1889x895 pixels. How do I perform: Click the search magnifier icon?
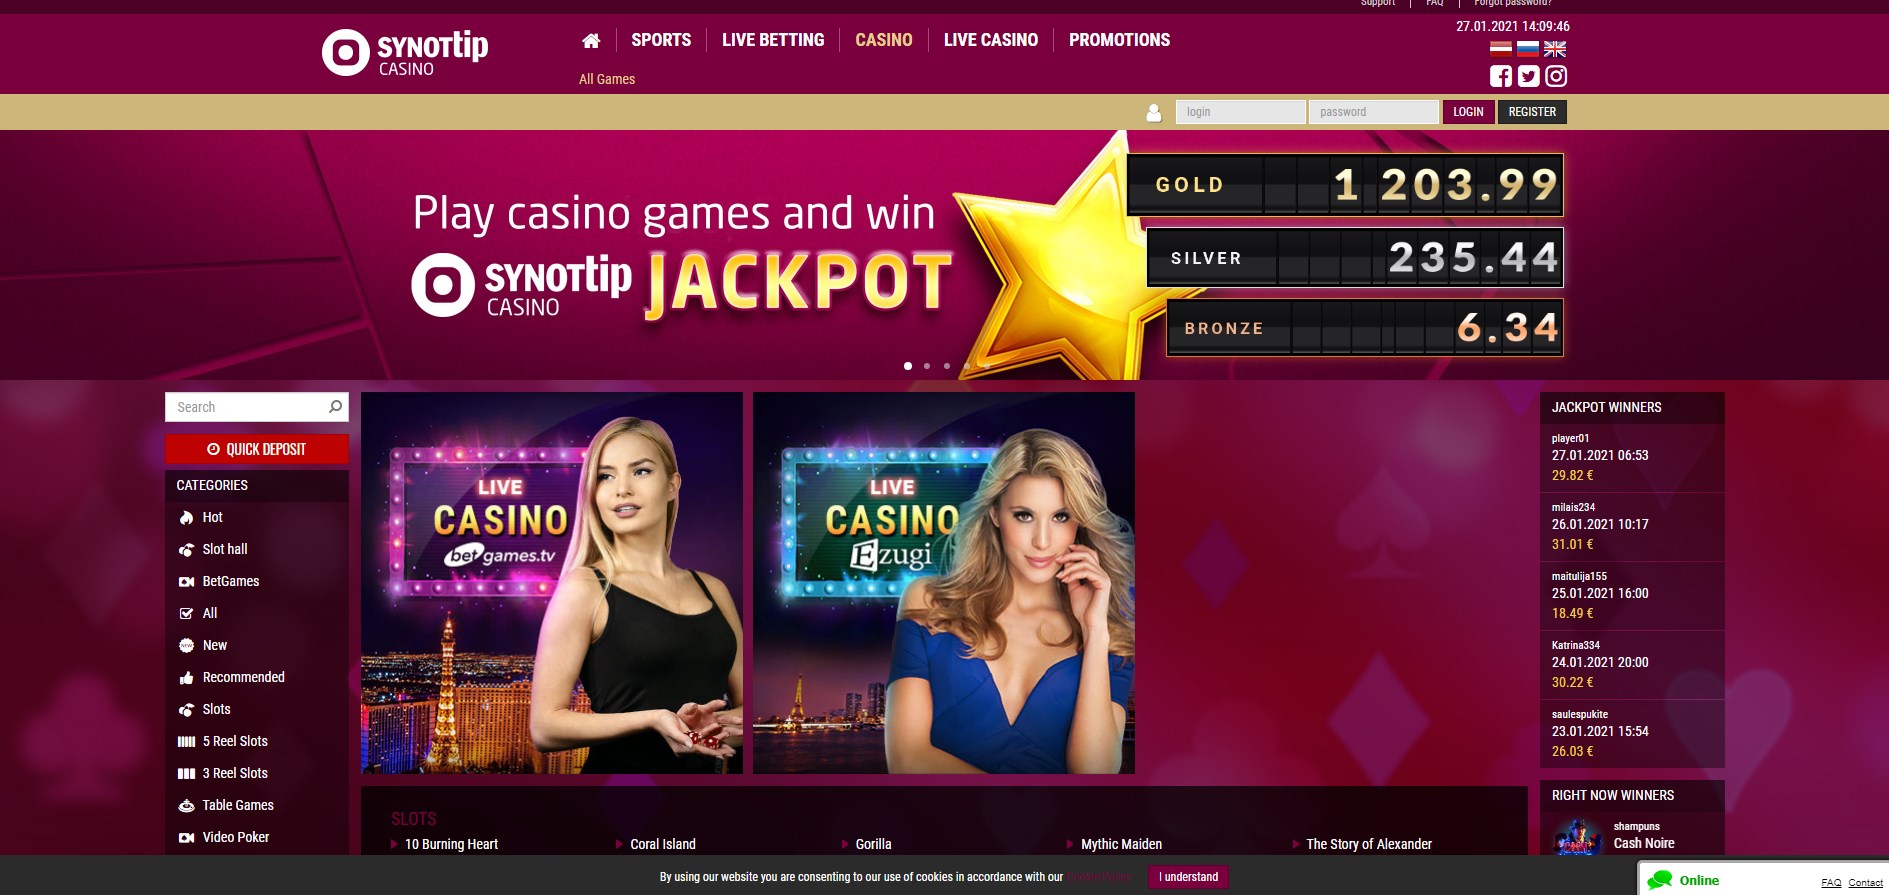(x=335, y=406)
